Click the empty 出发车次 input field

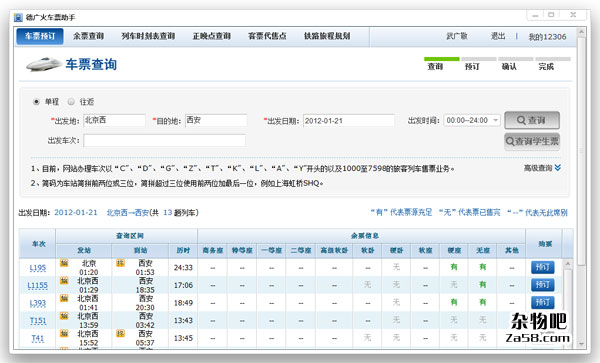pyautogui.click(x=164, y=140)
